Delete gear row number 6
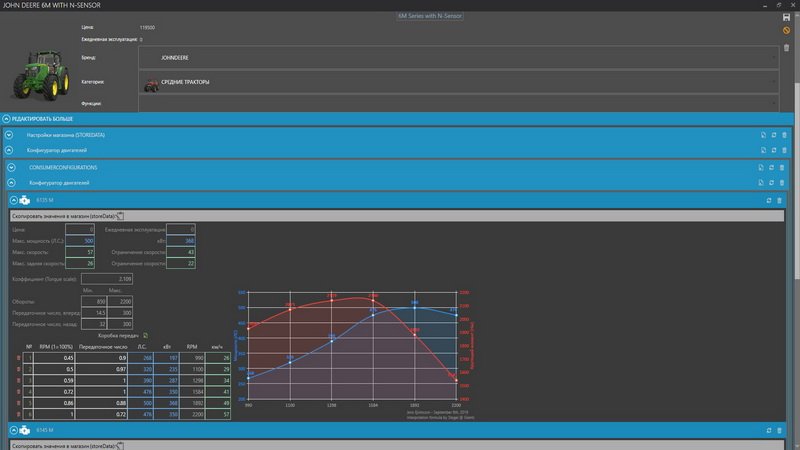The width and height of the screenshot is (800, 450). (x=19, y=414)
